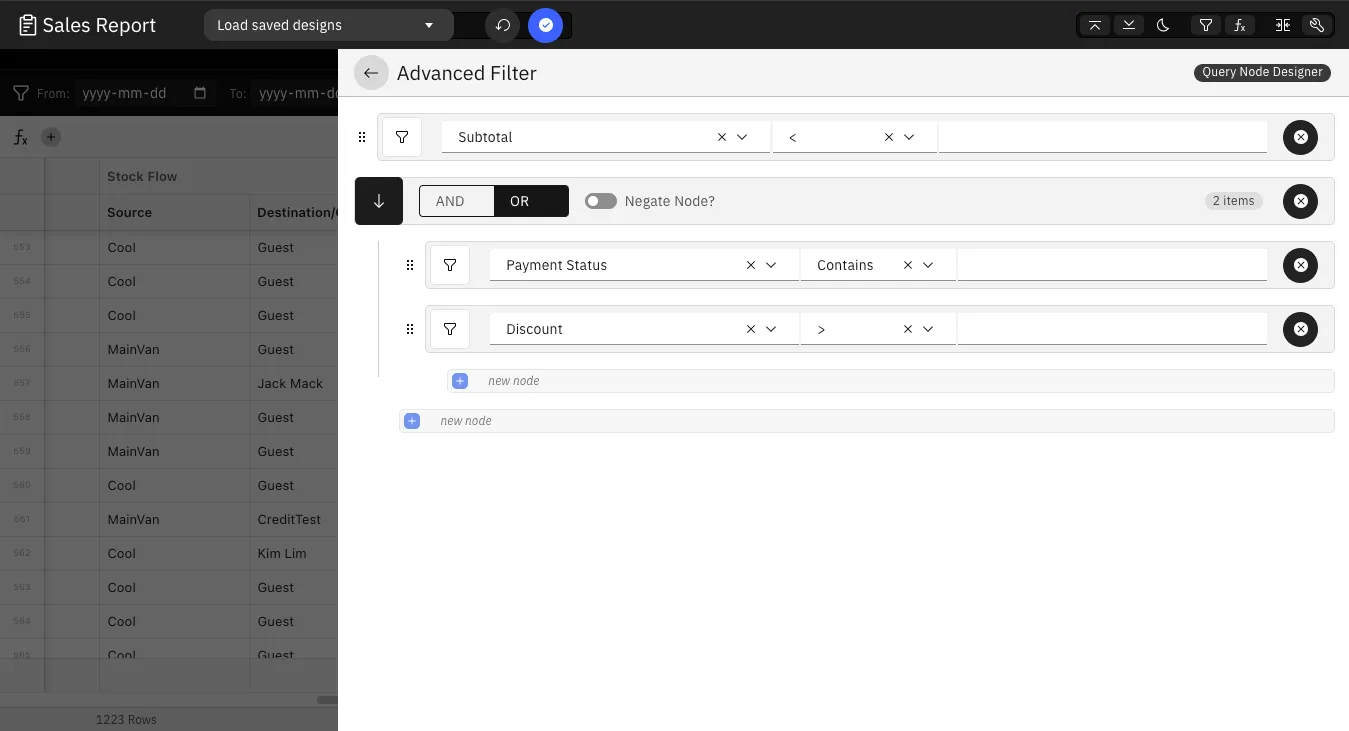The height and width of the screenshot is (731, 1349).
Task: Click the CreditTest cell
Action: 289,519
